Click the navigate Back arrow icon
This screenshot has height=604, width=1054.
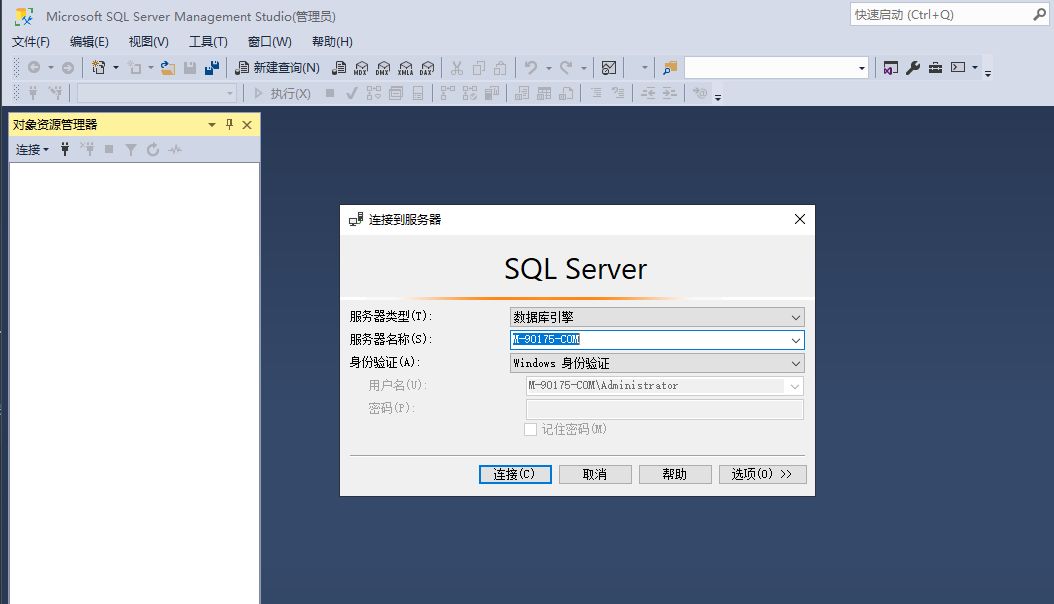[x=34, y=67]
